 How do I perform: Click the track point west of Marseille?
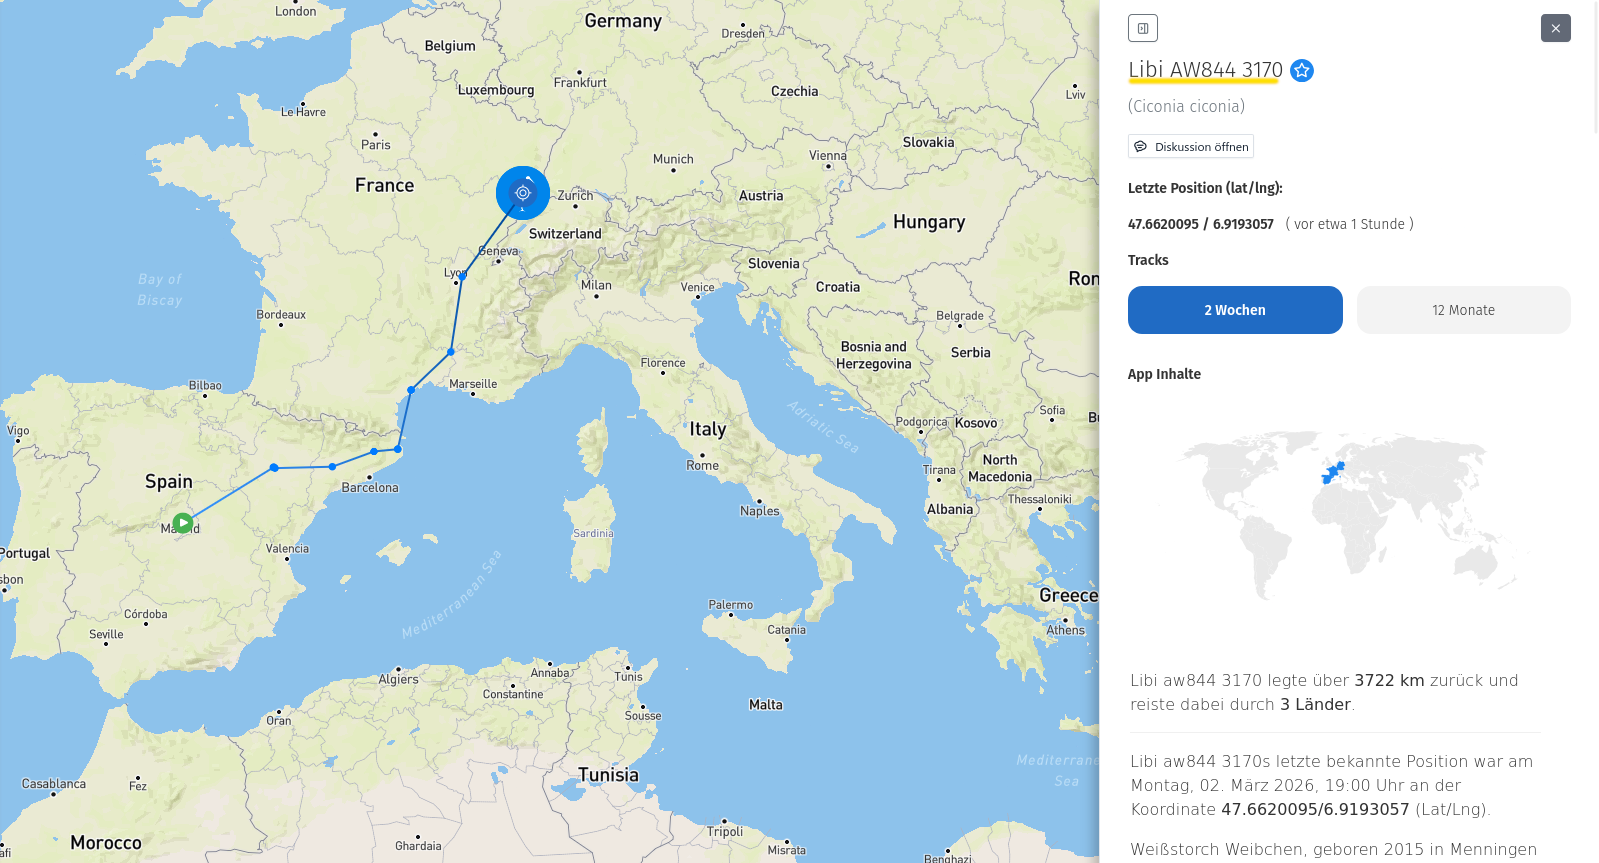411,390
